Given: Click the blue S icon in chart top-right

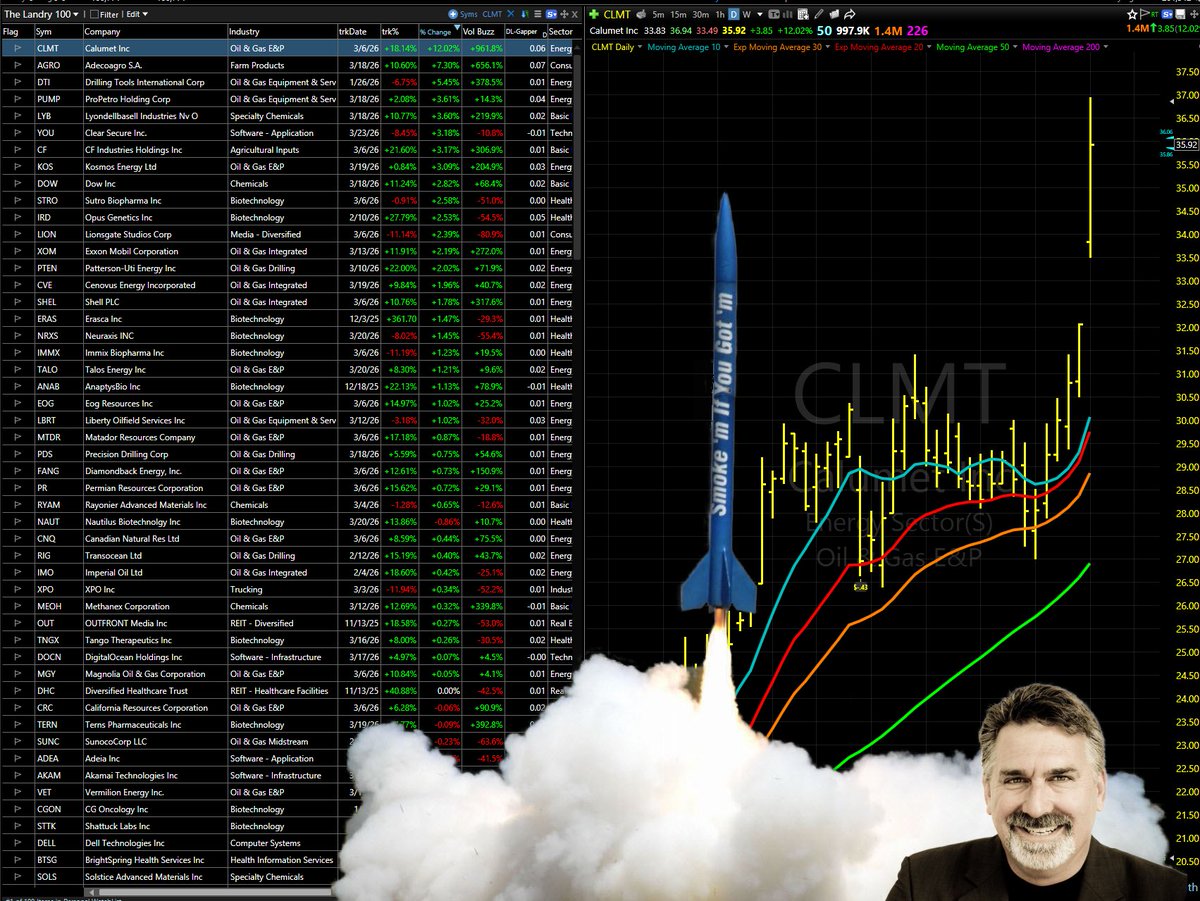Looking at the screenshot, I should point(1167,14).
